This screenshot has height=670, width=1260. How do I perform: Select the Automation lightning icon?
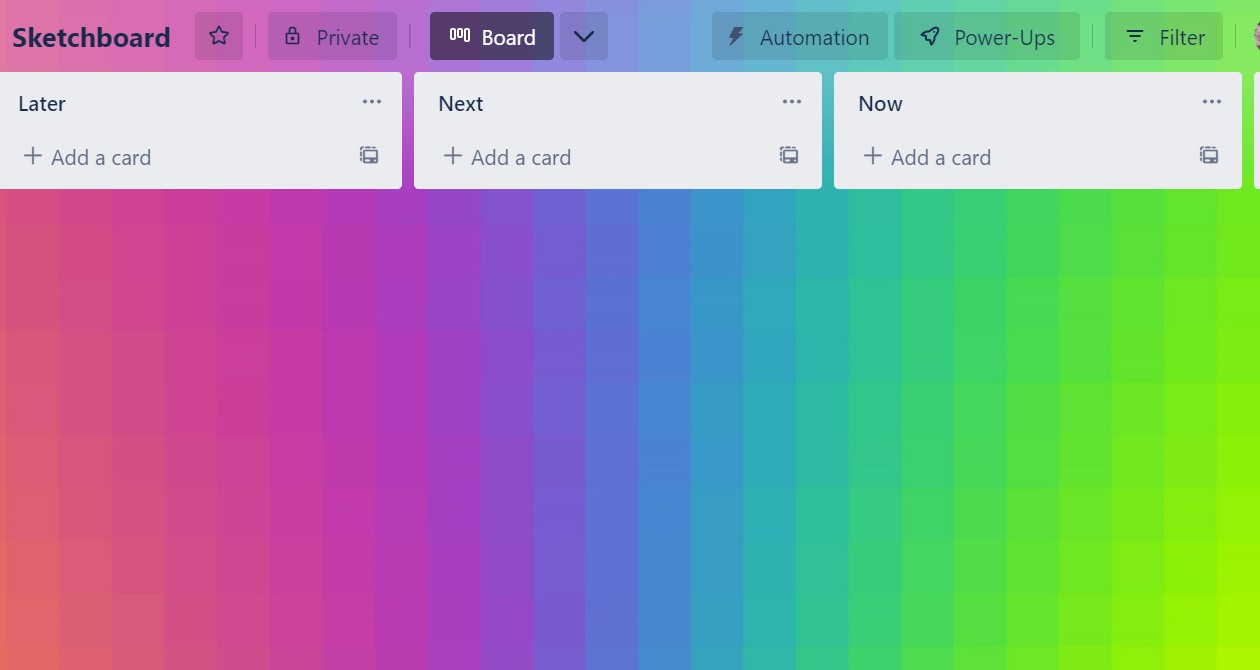[737, 36]
